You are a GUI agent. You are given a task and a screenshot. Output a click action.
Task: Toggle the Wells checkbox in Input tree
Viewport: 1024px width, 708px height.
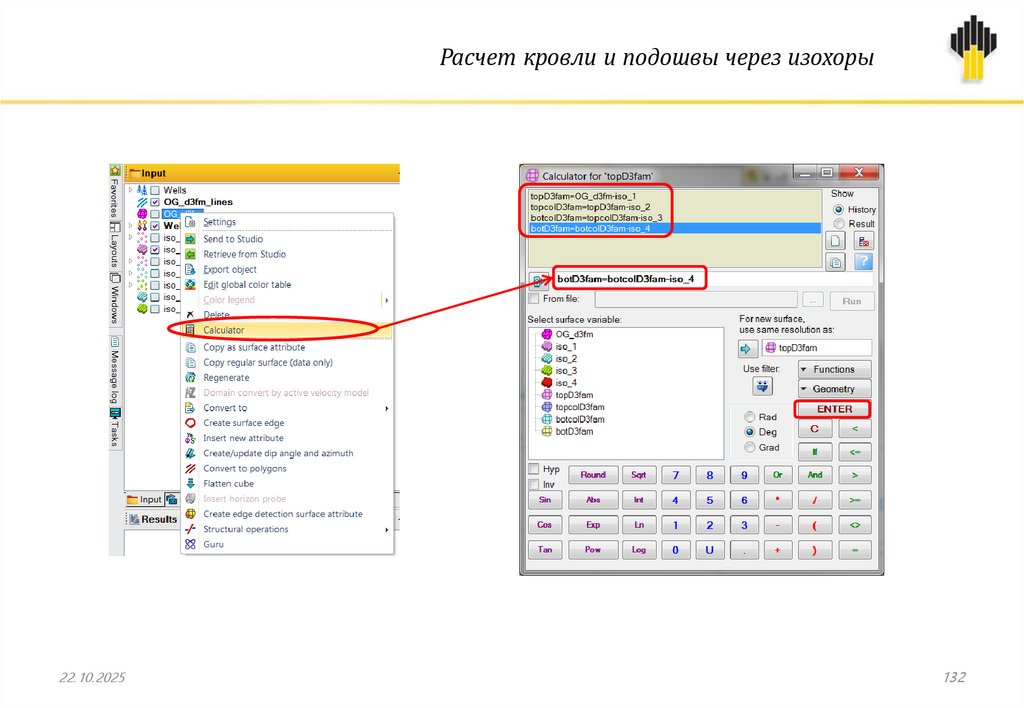coord(155,190)
